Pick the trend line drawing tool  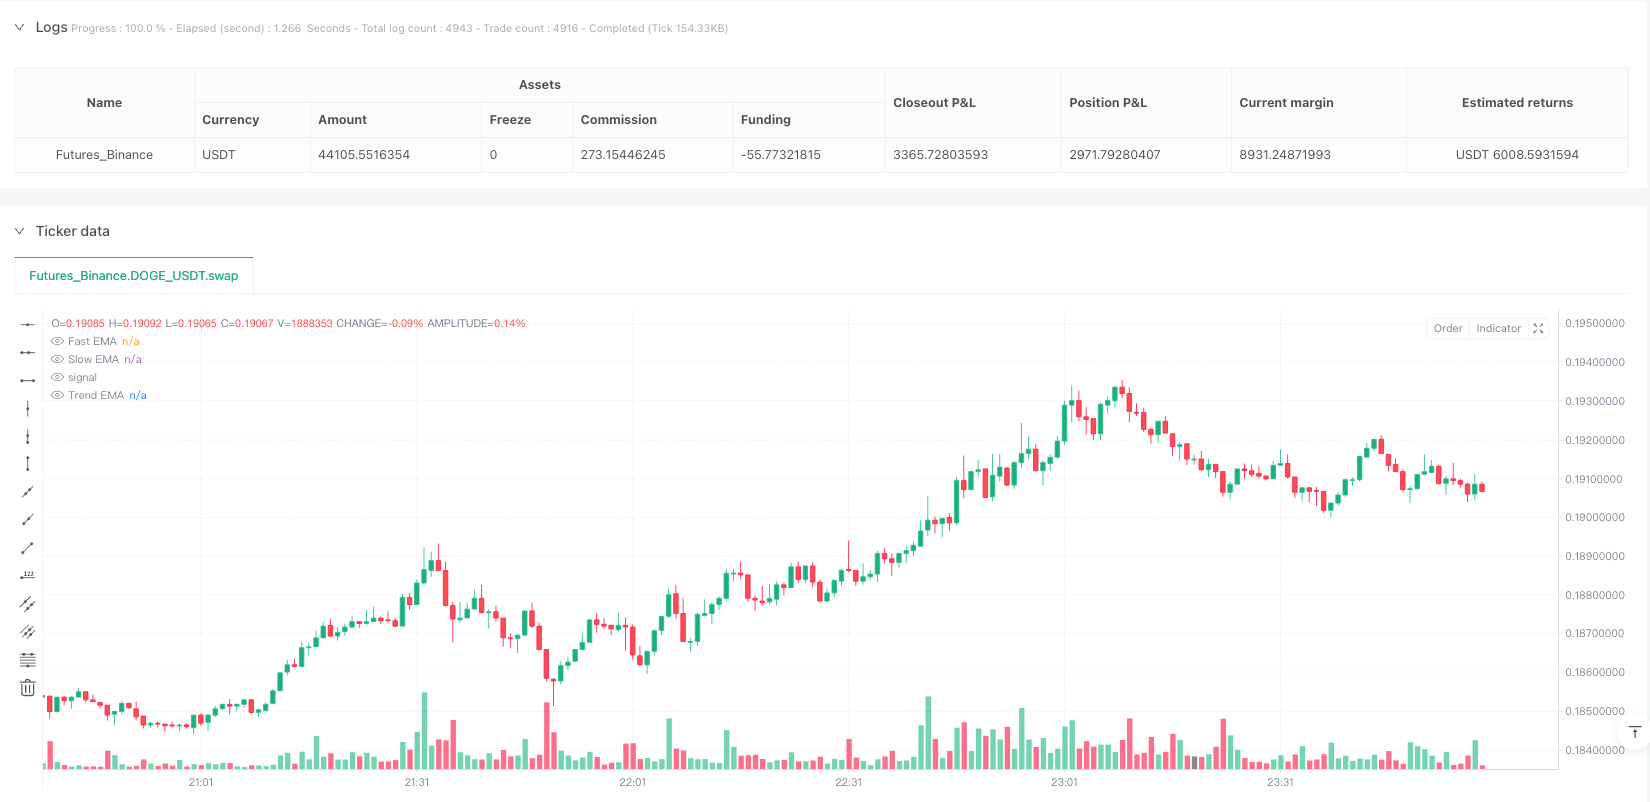27,547
